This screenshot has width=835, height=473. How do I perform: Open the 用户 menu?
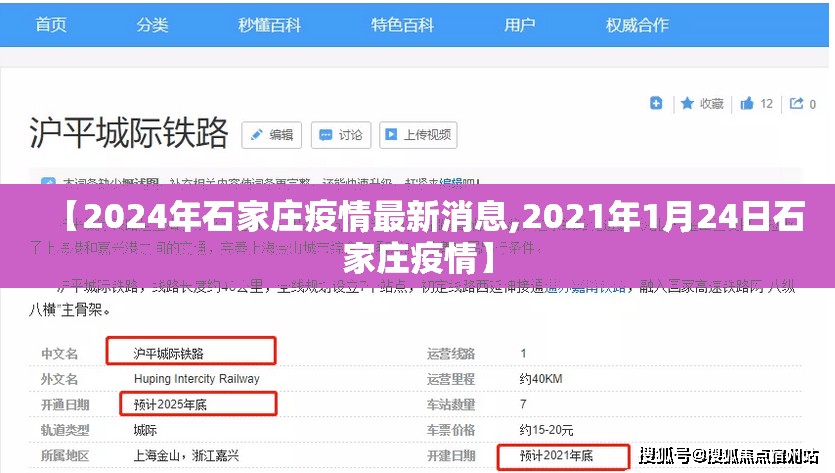pyautogui.click(x=519, y=24)
